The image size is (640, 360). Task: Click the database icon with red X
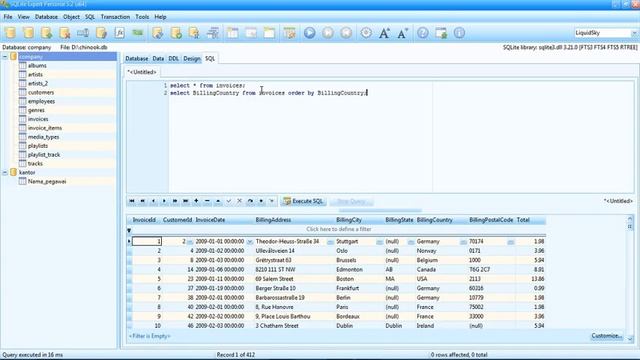(x=64, y=33)
